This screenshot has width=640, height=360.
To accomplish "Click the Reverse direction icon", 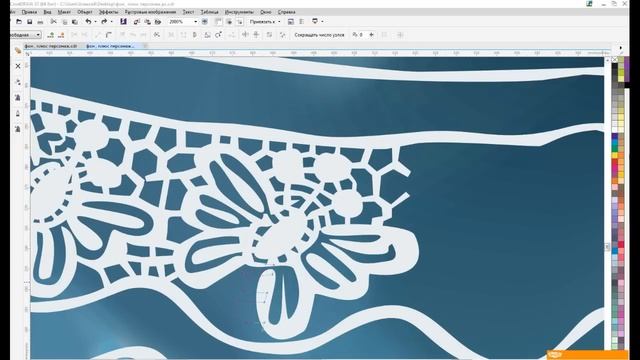I will (156, 35).
